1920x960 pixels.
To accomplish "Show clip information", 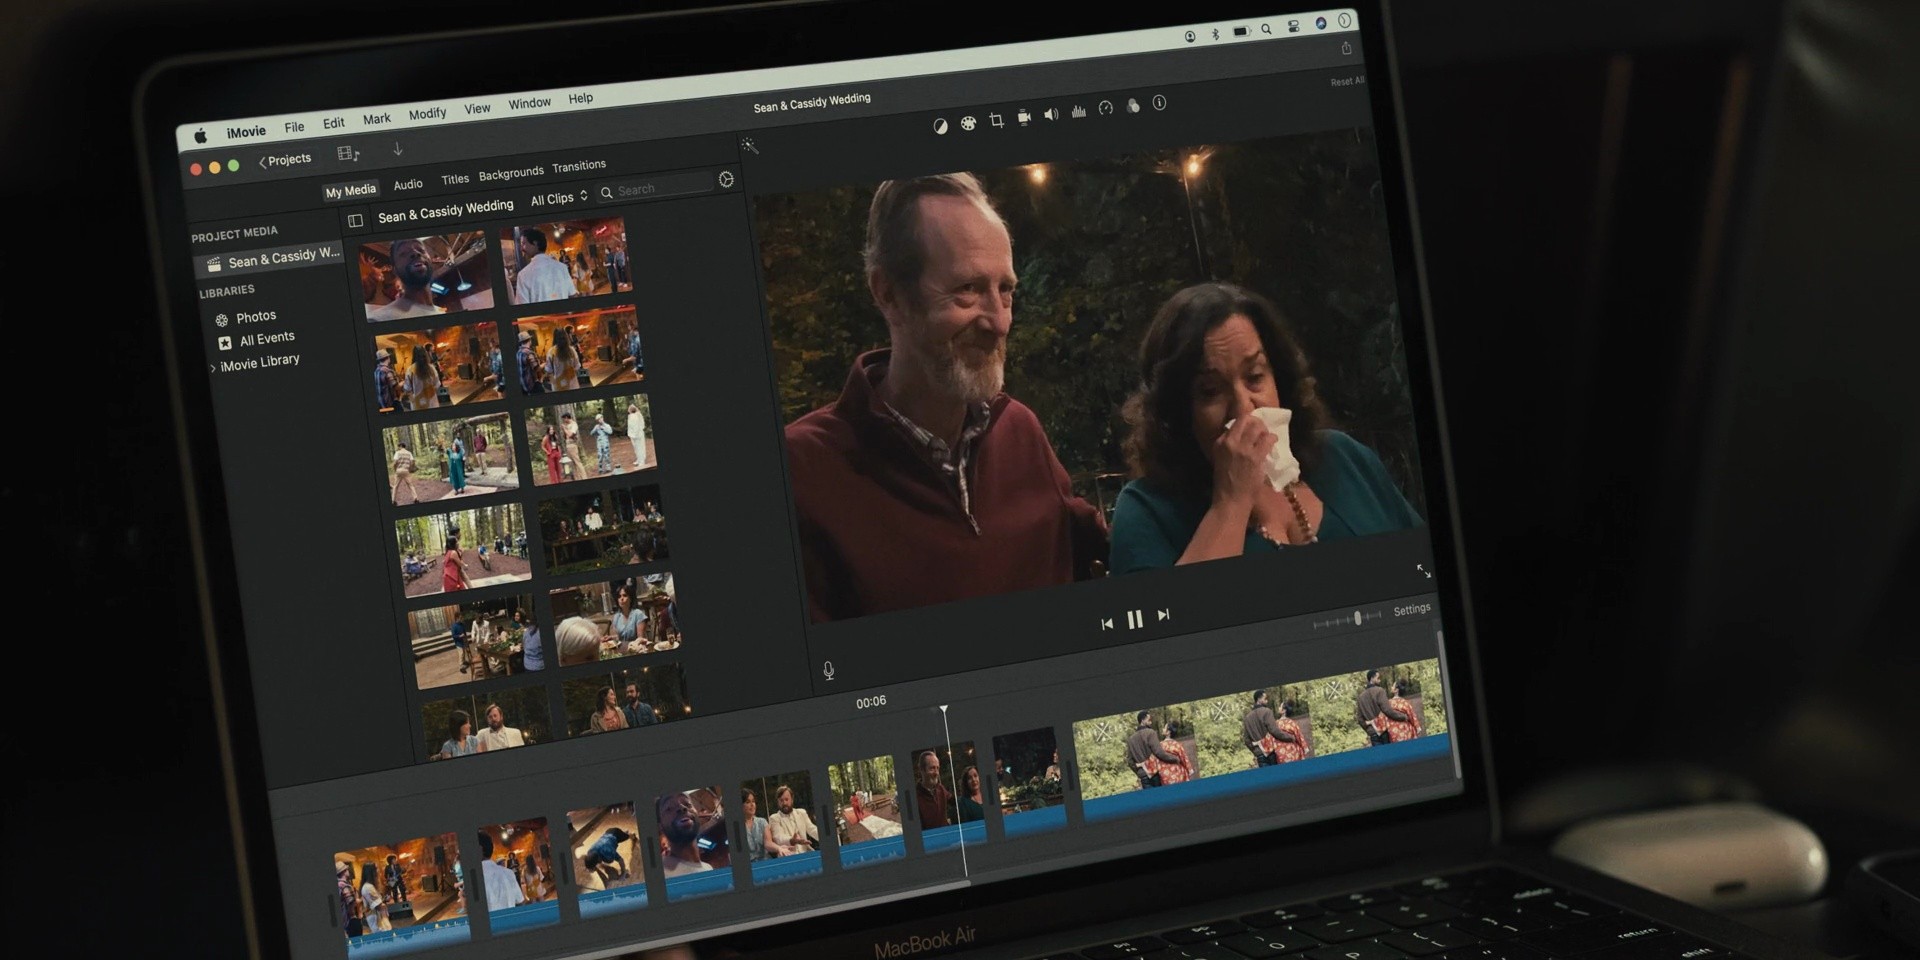I will (x=1159, y=102).
